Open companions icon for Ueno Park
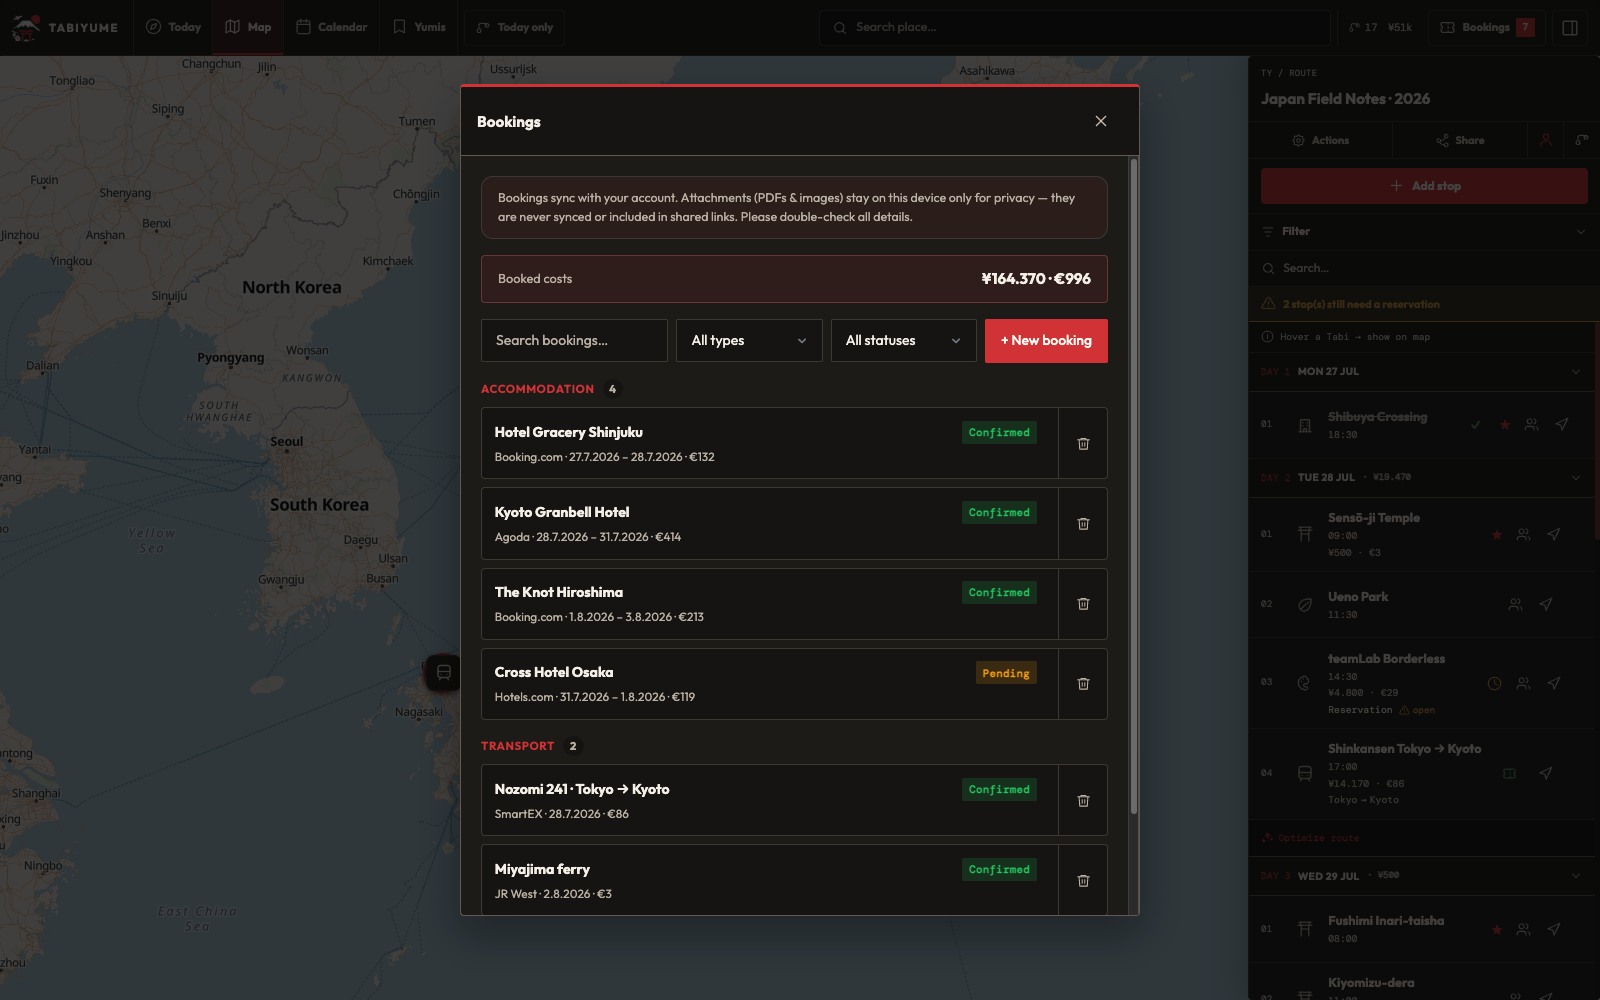The width and height of the screenshot is (1600, 1000). coord(1515,604)
